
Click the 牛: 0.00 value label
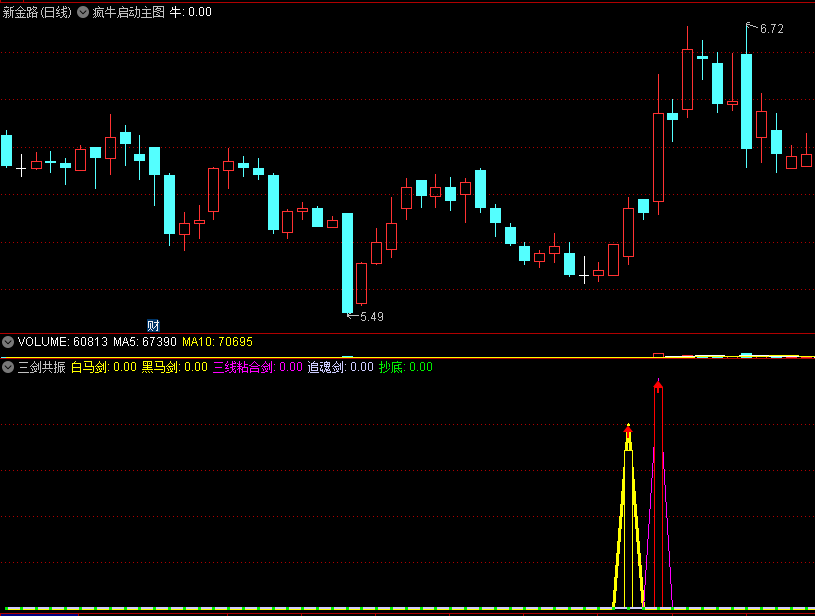point(191,12)
